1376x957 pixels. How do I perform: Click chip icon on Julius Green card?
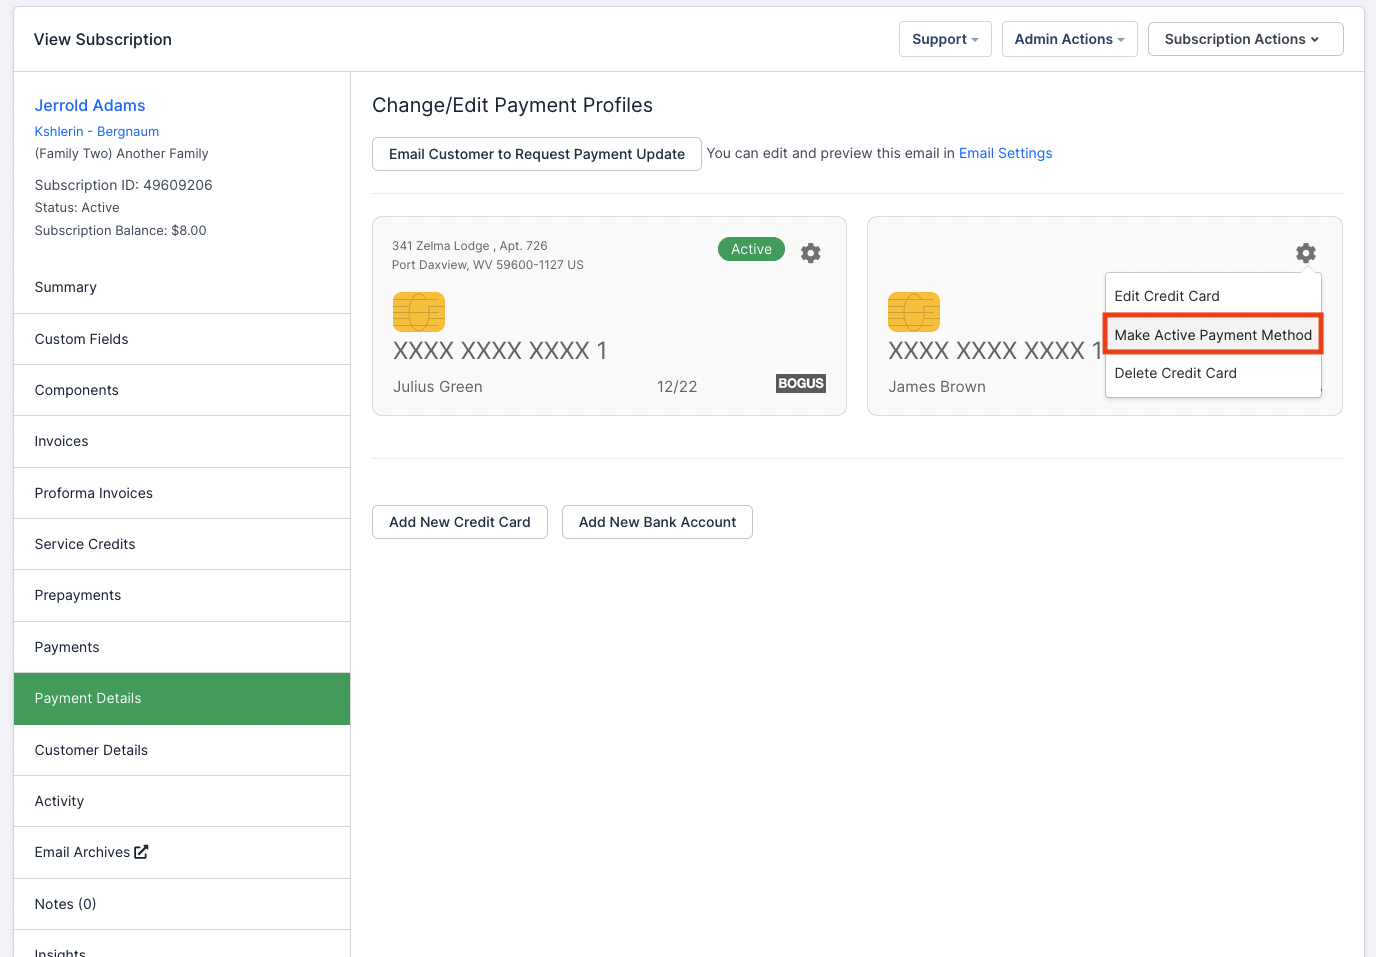[419, 312]
